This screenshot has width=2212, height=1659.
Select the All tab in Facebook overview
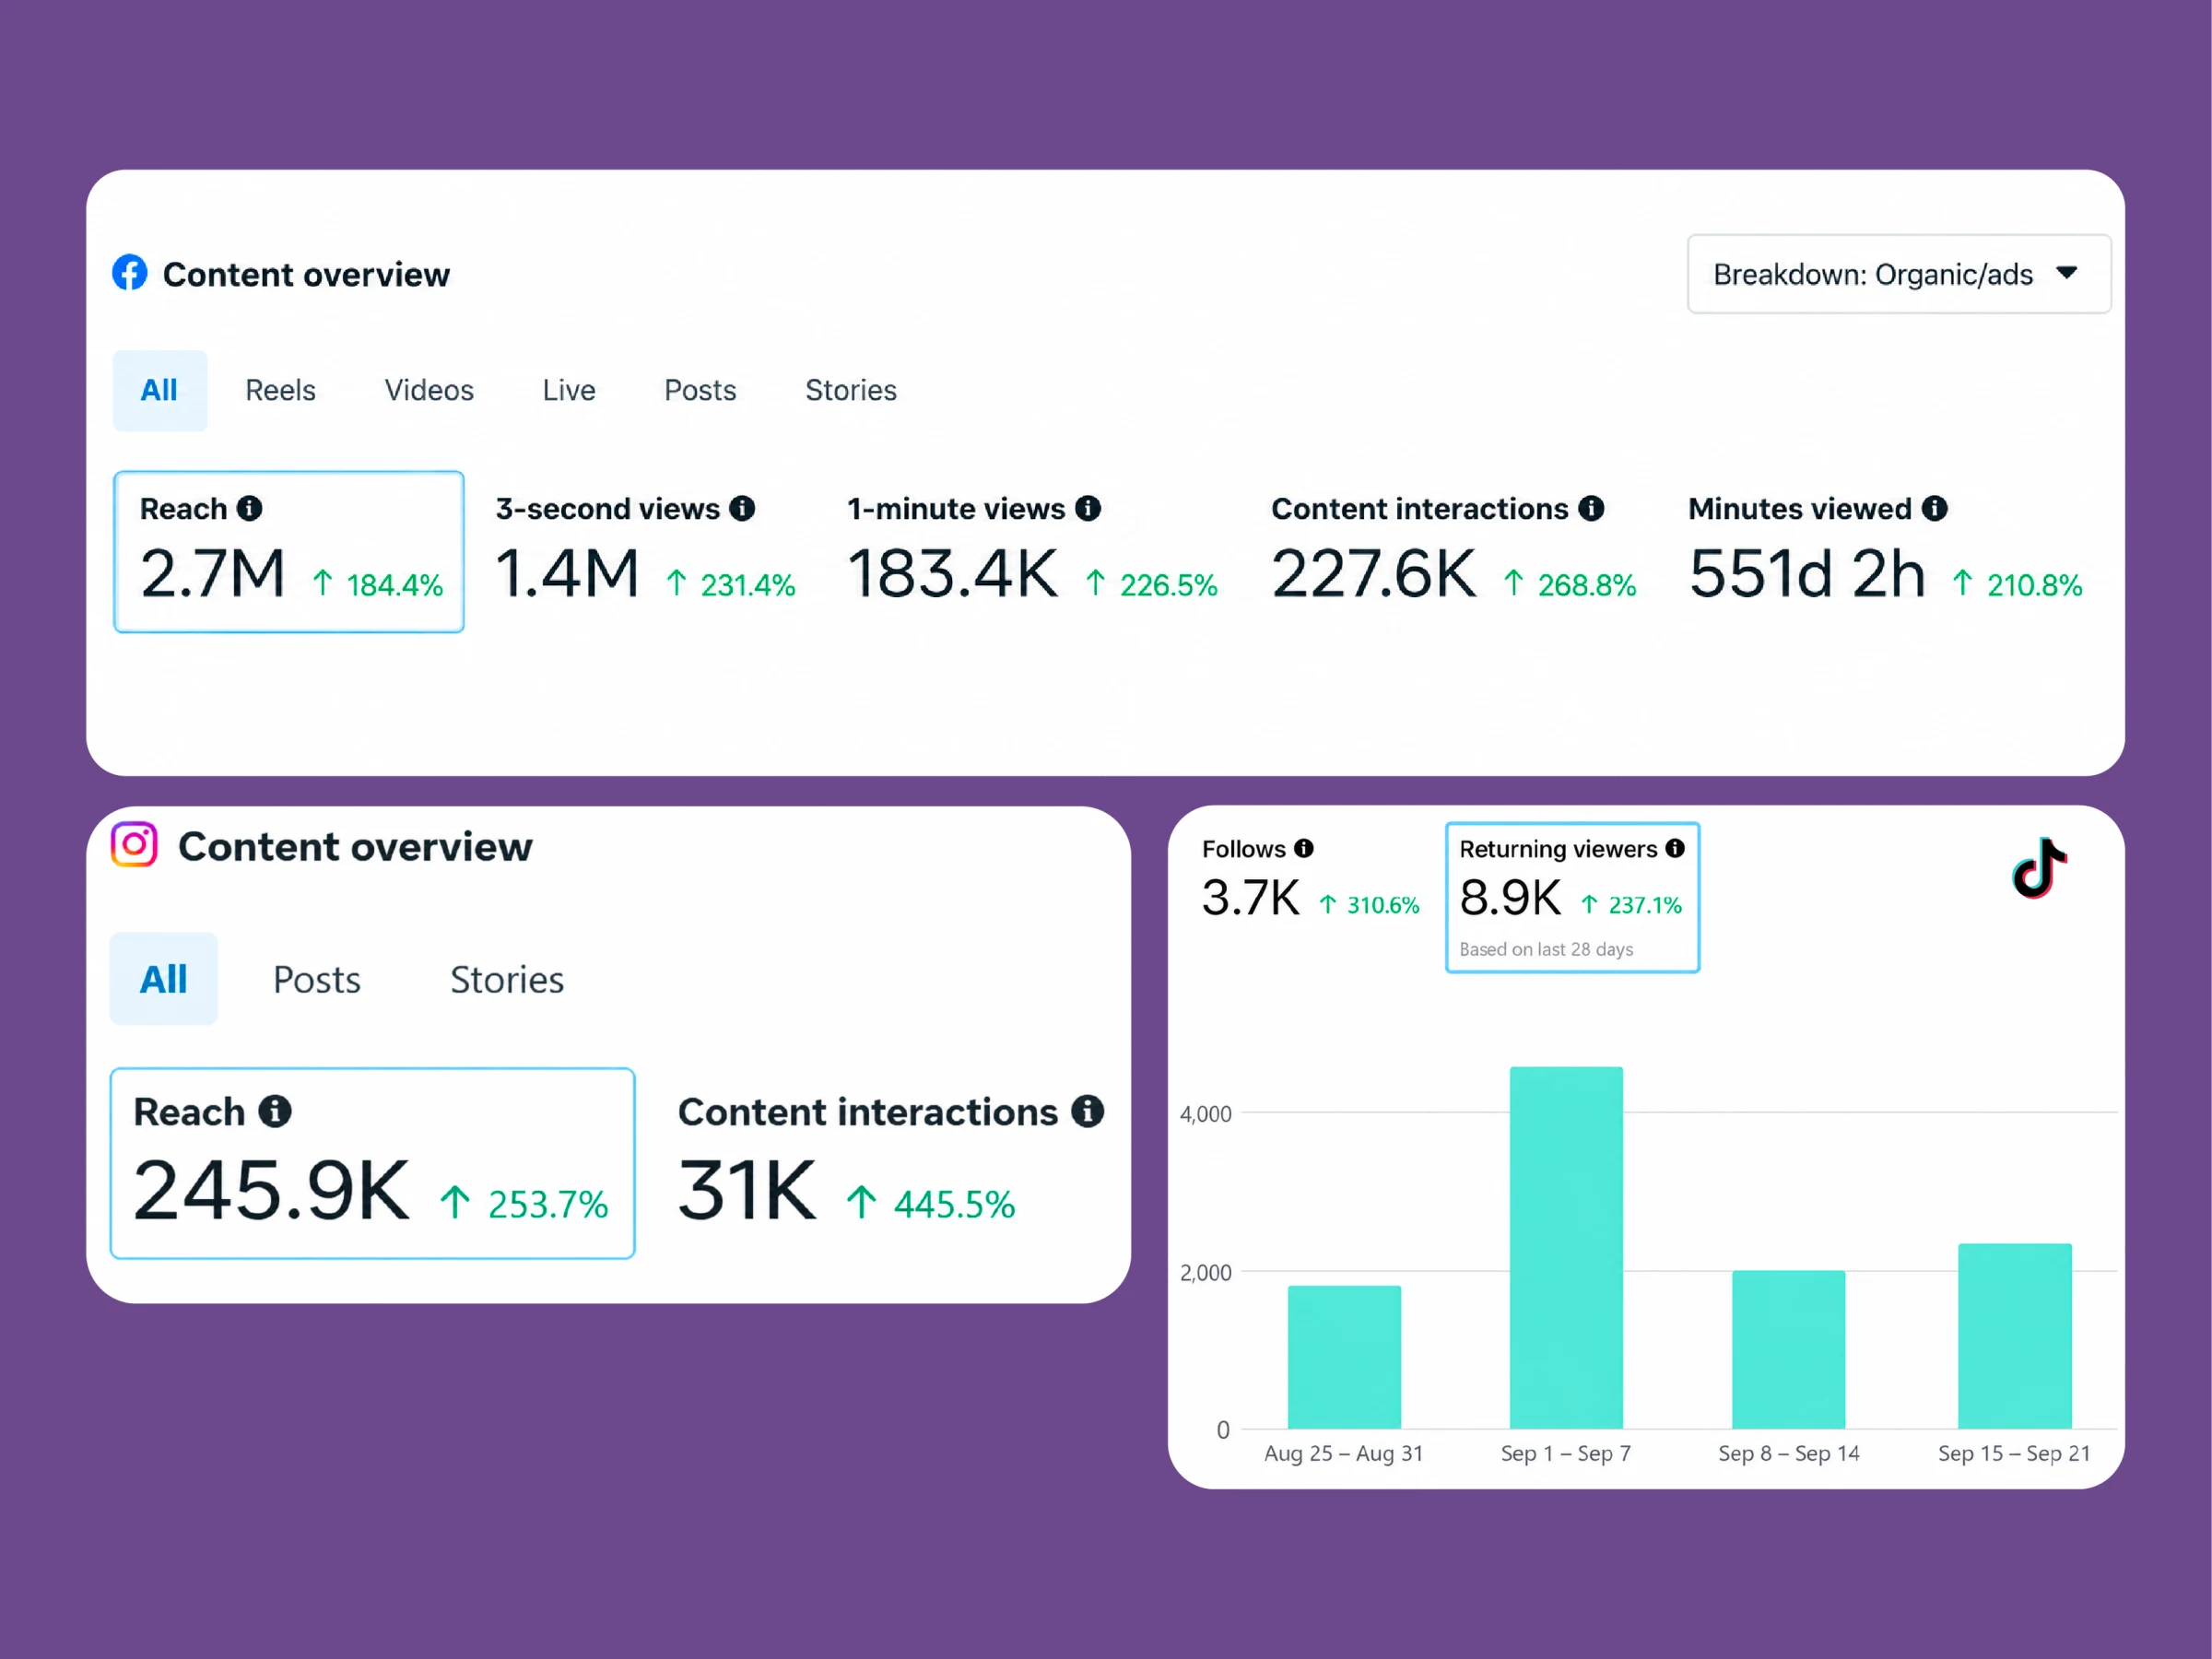click(x=160, y=390)
